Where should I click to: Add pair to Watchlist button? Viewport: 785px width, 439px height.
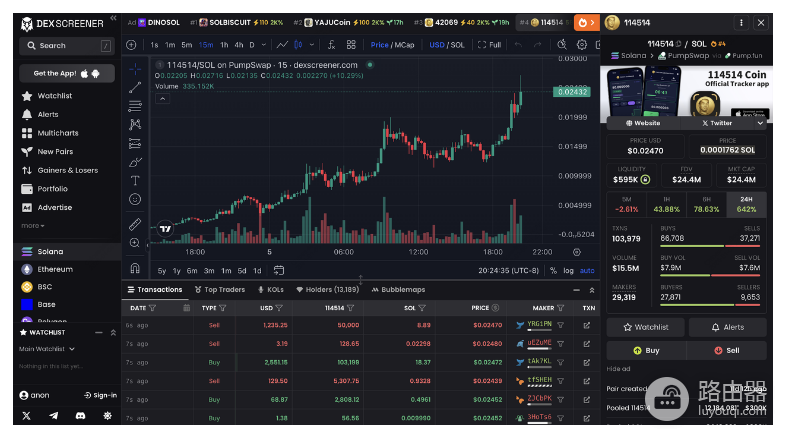coord(645,327)
